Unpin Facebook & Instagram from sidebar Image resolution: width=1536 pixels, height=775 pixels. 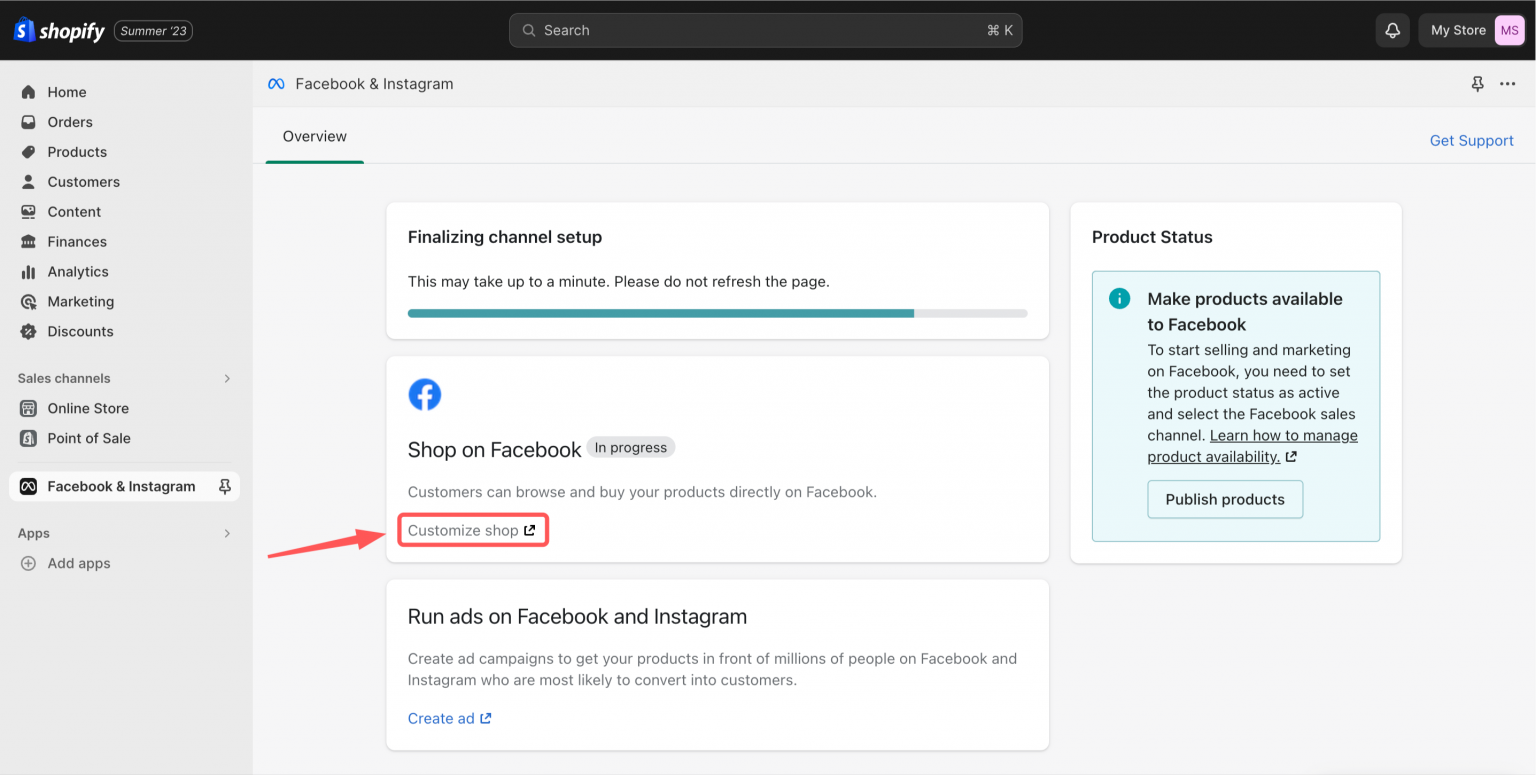[226, 486]
